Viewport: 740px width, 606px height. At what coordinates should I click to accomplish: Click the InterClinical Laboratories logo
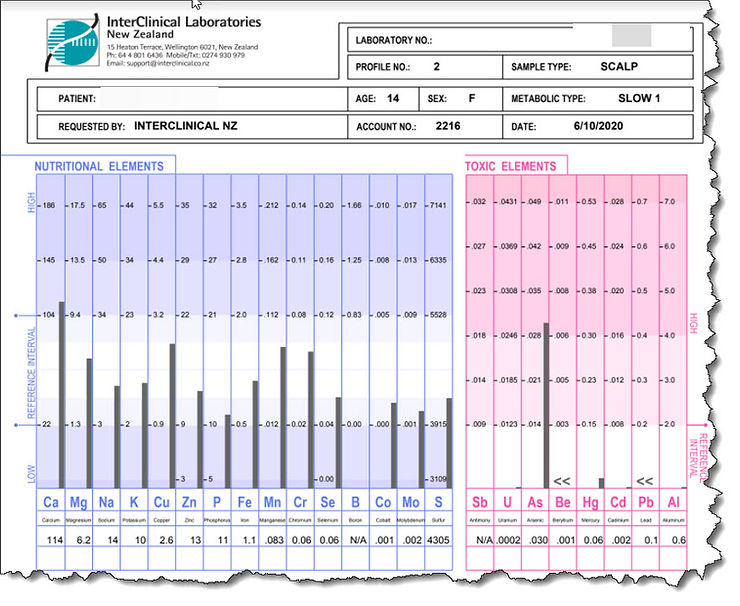71,41
